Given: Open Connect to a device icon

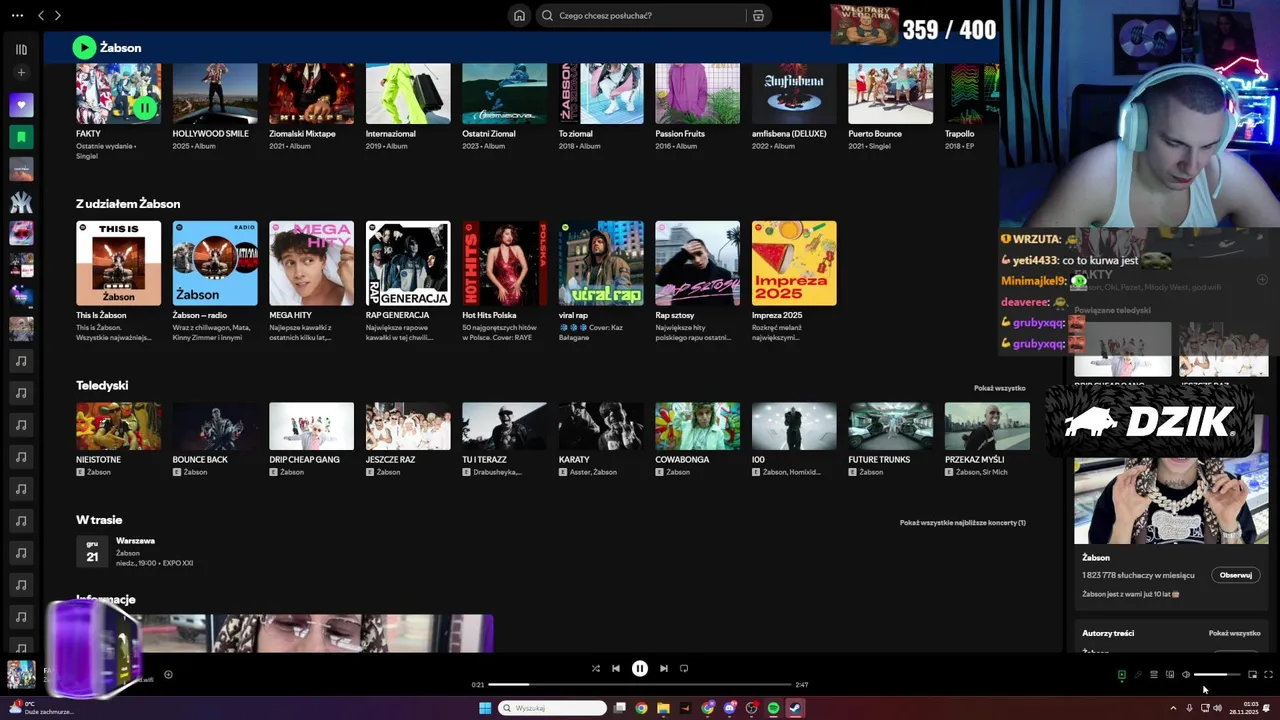Looking at the screenshot, I should [x=1170, y=674].
